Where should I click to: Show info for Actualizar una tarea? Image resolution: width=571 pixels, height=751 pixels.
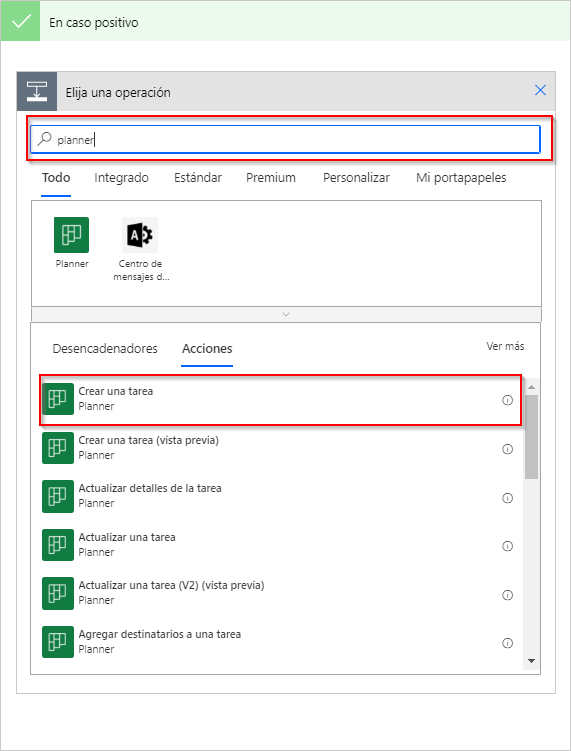click(x=507, y=546)
